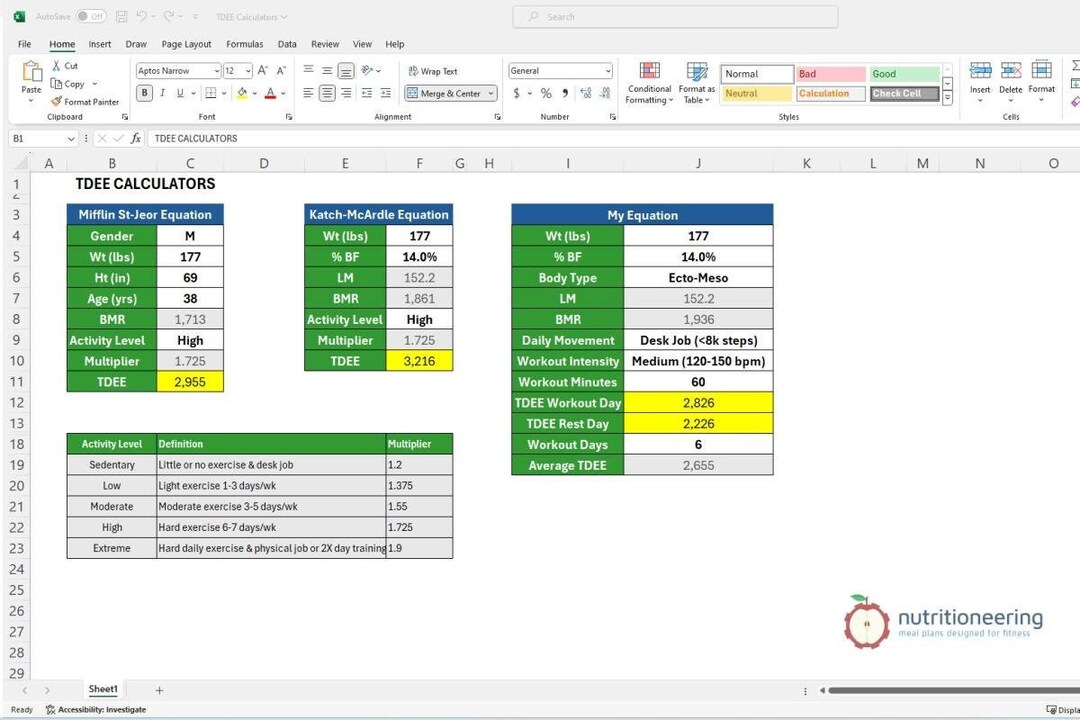Select the yellow TDEE Workout Day cell
This screenshot has width=1080, height=720.
(x=698, y=402)
